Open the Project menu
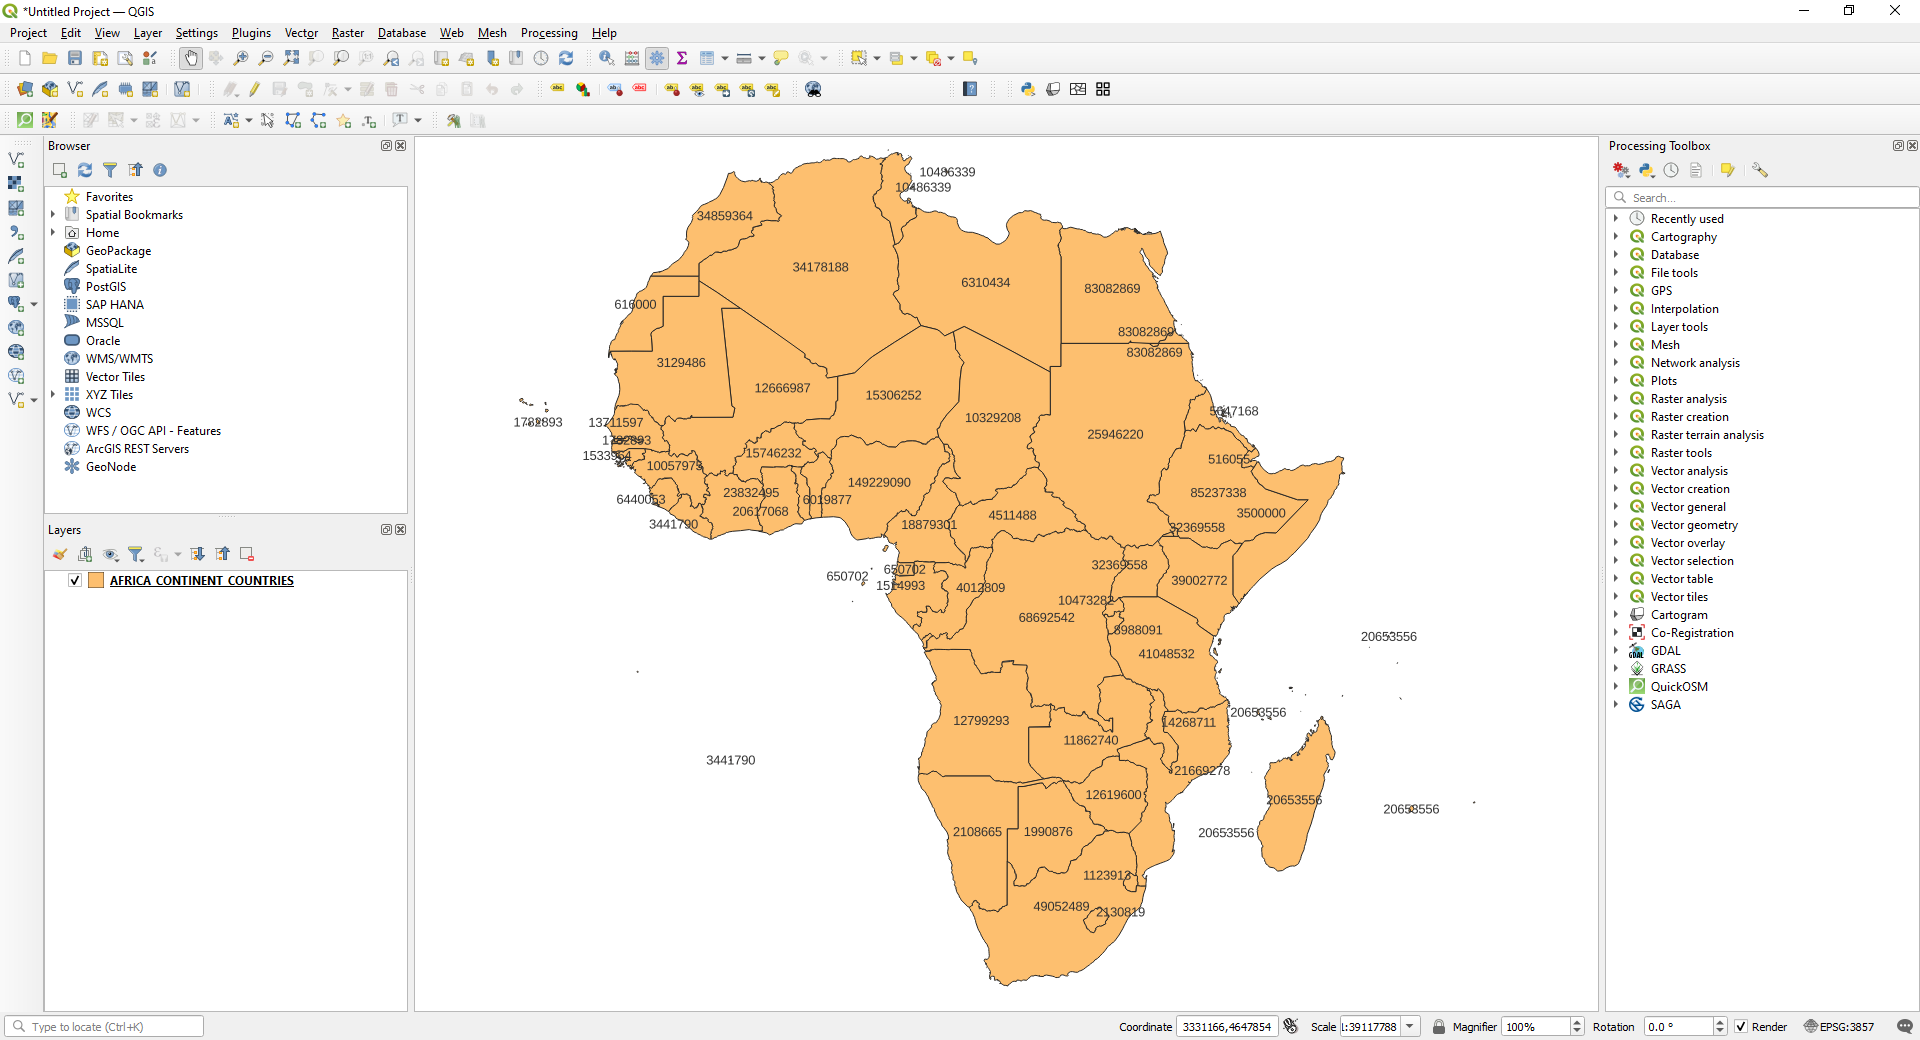This screenshot has width=1920, height=1040. (x=28, y=33)
